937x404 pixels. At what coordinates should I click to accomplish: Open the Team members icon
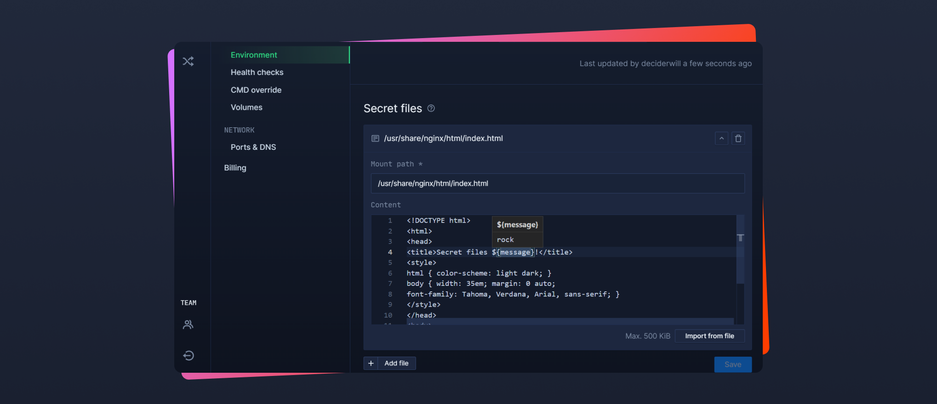188,325
